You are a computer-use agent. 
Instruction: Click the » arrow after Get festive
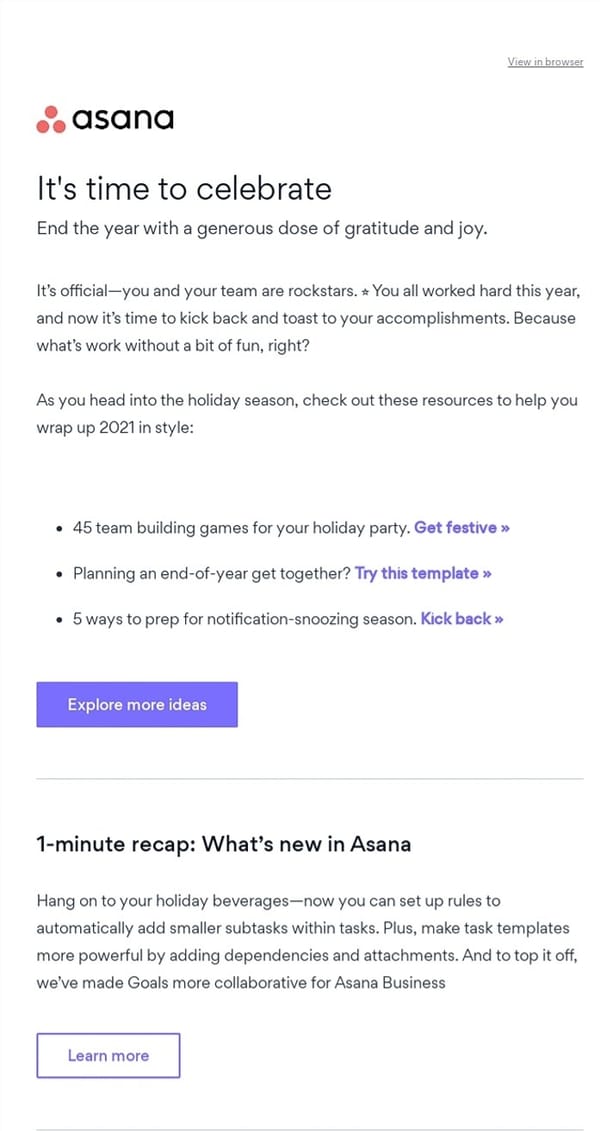[505, 527]
